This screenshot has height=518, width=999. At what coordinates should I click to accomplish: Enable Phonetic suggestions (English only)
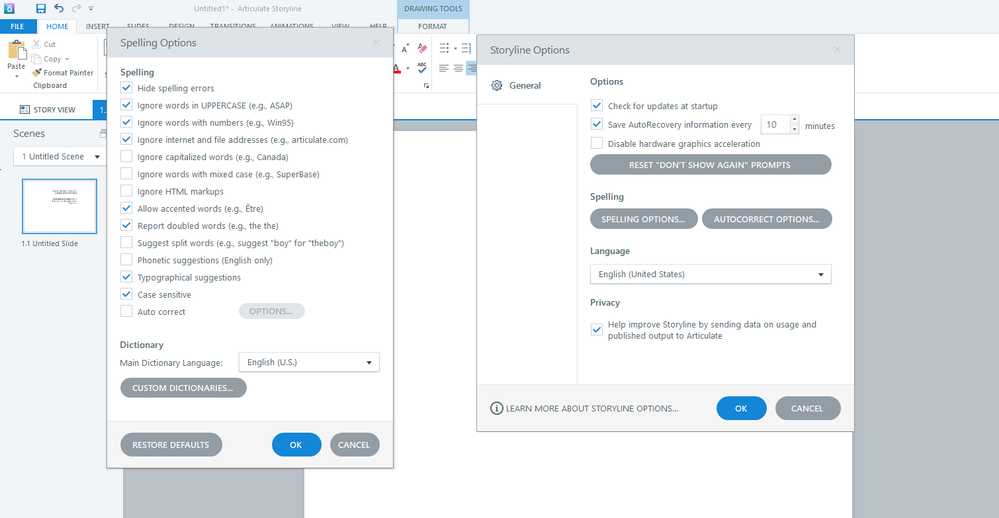[x=126, y=260]
